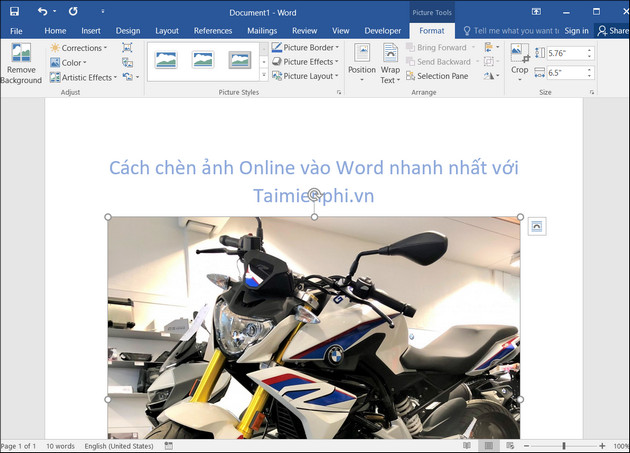Switch to the Design tab
The height and width of the screenshot is (453, 630).
point(128,31)
